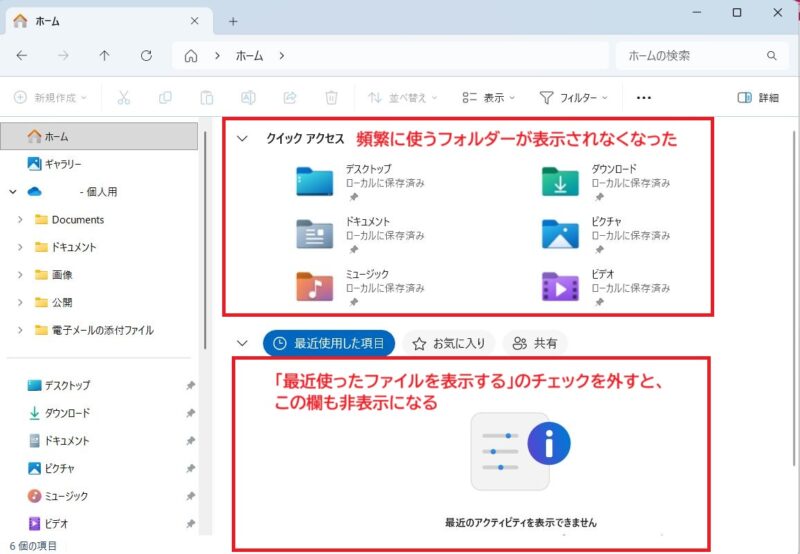Expand 電子メールの添付ファイル folder node
The width and height of the screenshot is (800, 554).
pos(20,330)
